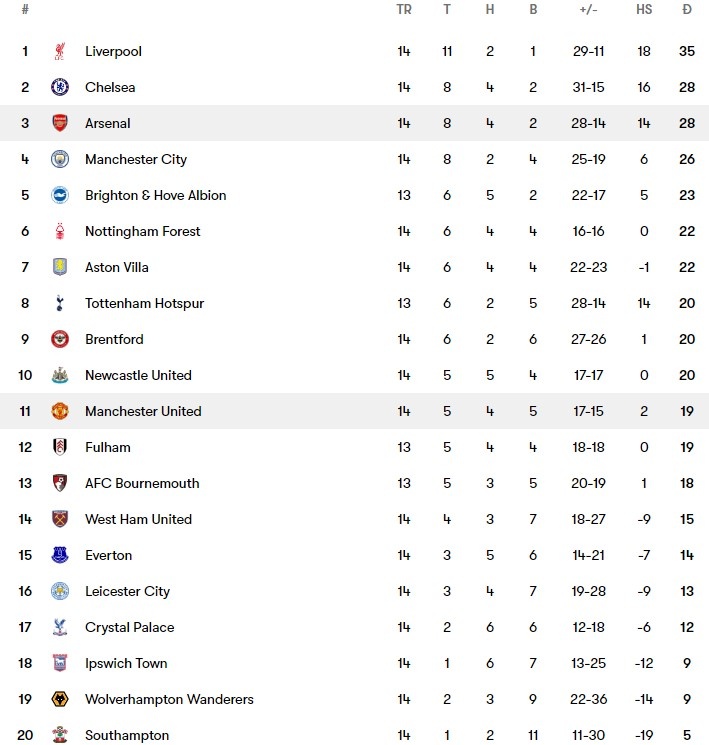This screenshot has height=745, width=709.
Task: Open the West Ham United team page
Action: click(138, 519)
